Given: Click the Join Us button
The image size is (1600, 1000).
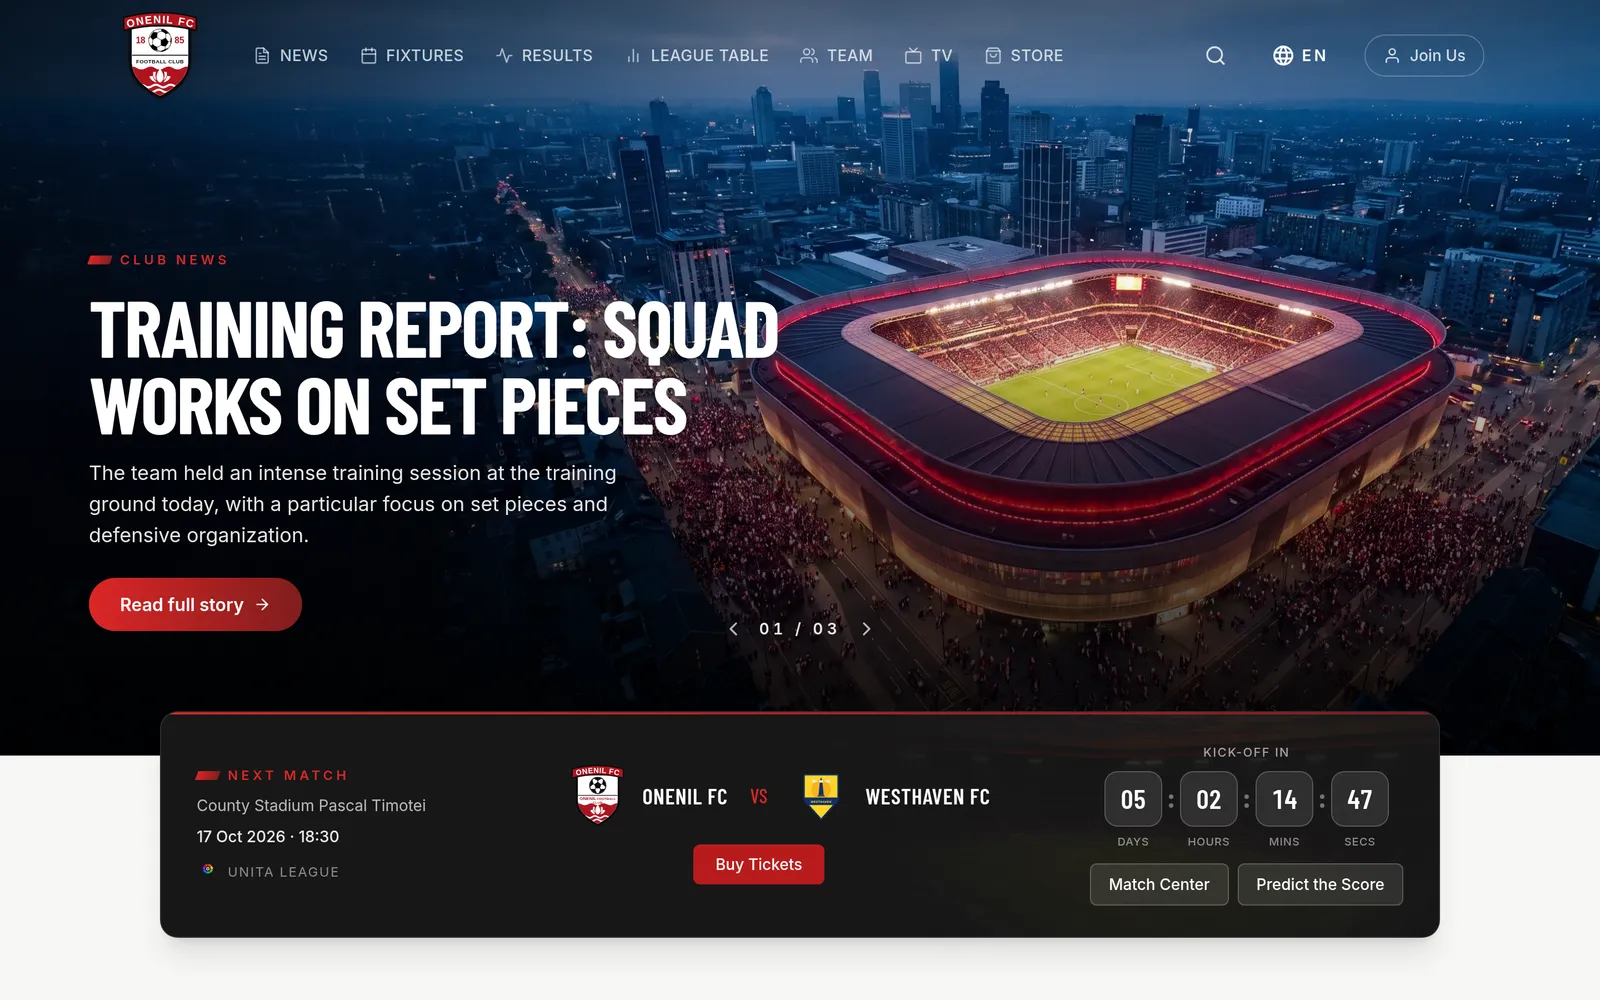Looking at the screenshot, I should pyautogui.click(x=1424, y=56).
